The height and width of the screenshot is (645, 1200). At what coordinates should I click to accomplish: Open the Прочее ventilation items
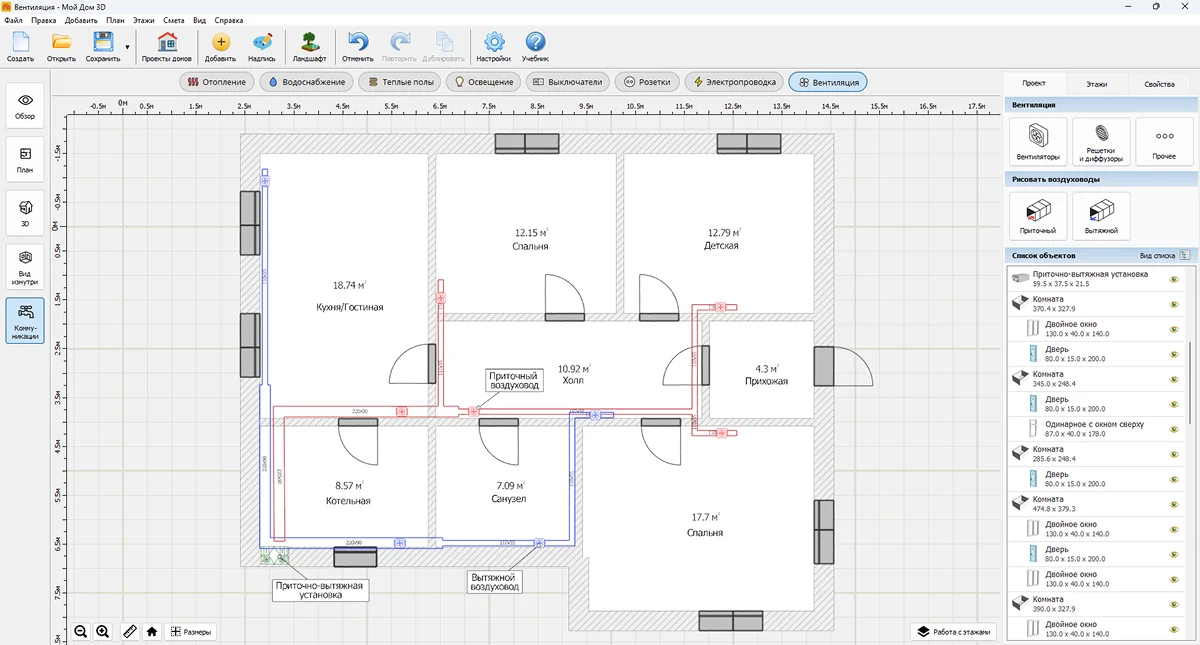tap(1164, 141)
